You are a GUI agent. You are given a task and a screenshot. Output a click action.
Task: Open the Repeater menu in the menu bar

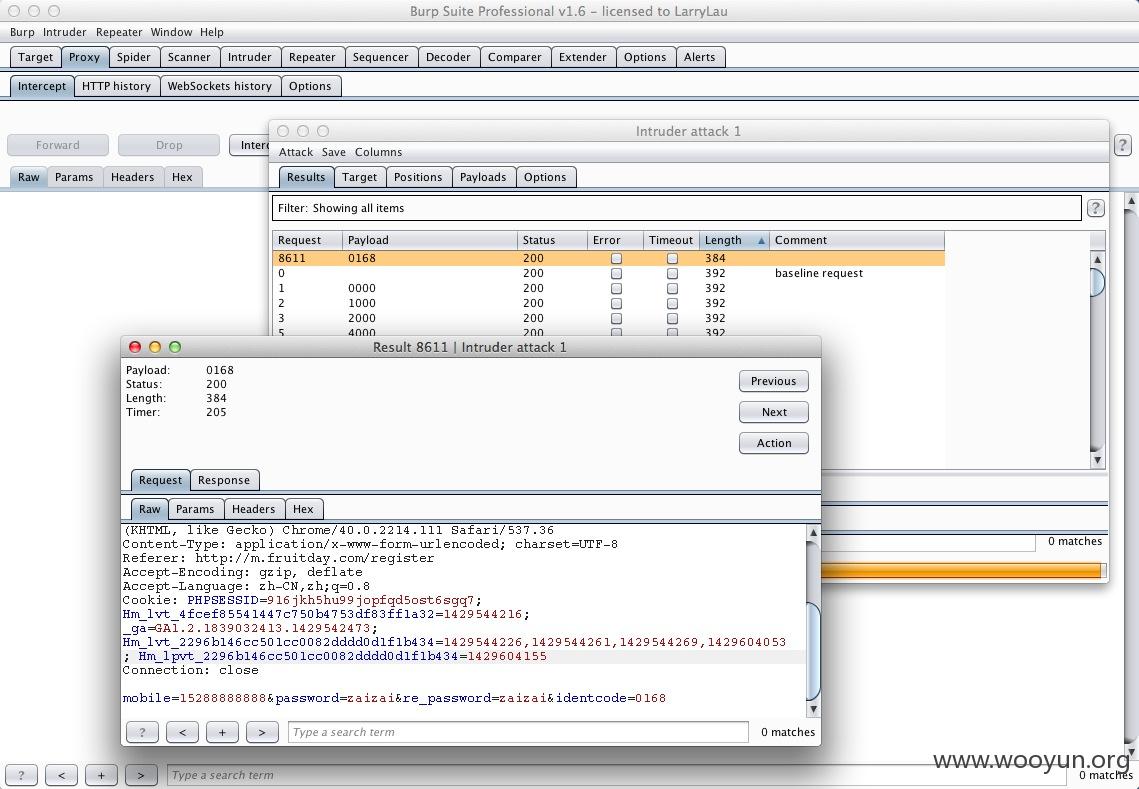119,32
